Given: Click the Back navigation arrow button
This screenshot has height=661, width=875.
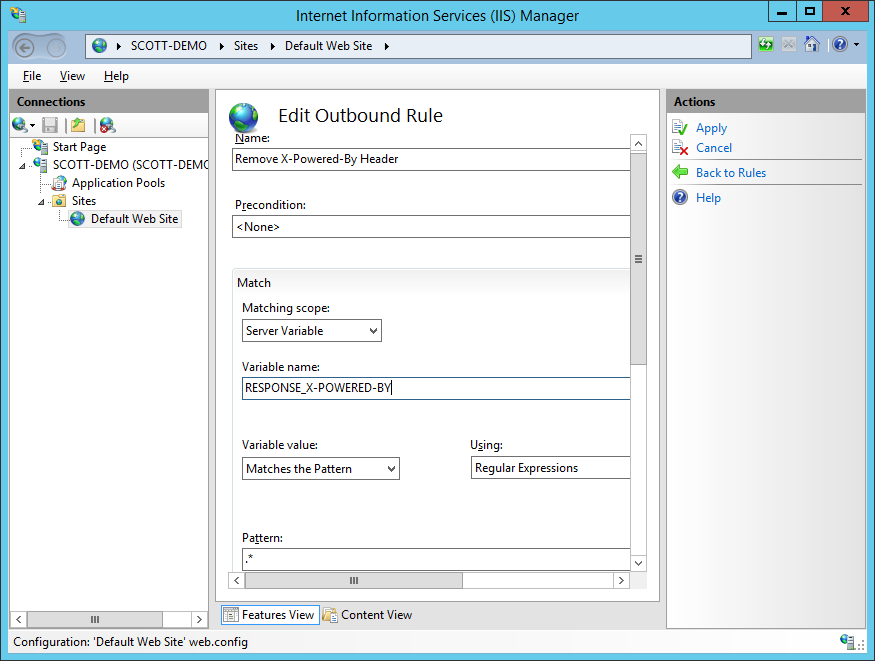Looking at the screenshot, I should click(25, 46).
